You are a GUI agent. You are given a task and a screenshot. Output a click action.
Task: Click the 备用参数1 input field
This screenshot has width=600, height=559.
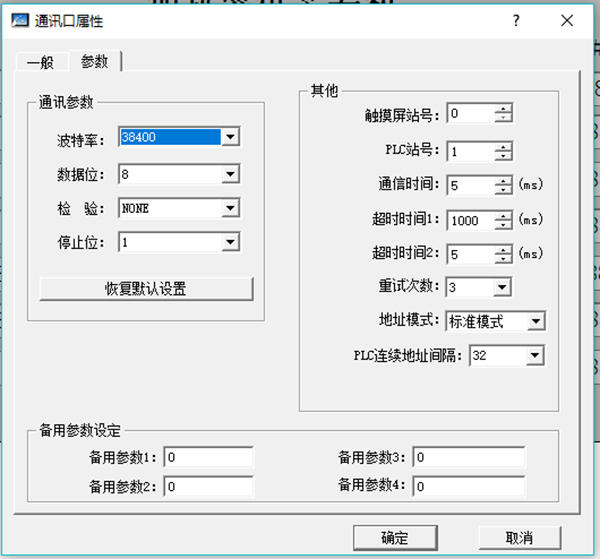pyautogui.click(x=208, y=458)
